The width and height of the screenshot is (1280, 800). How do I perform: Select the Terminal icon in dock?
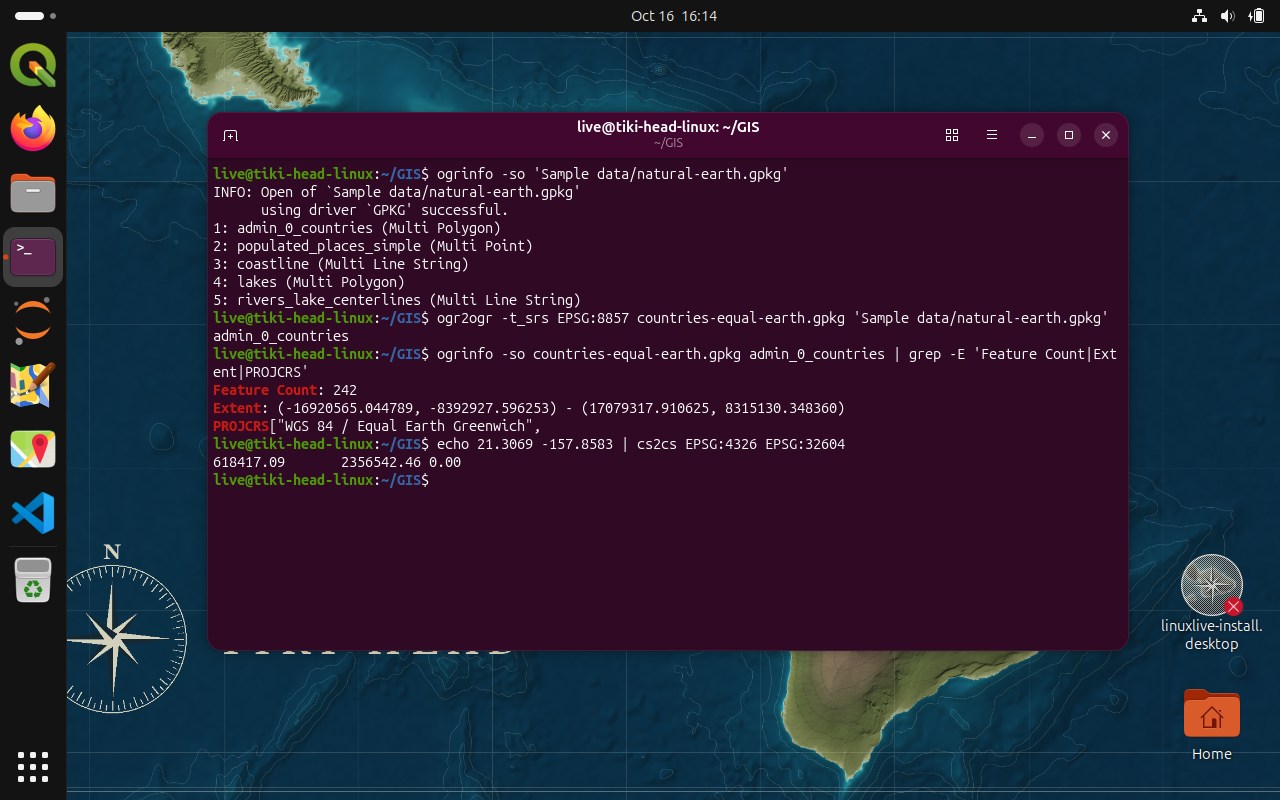(33, 257)
